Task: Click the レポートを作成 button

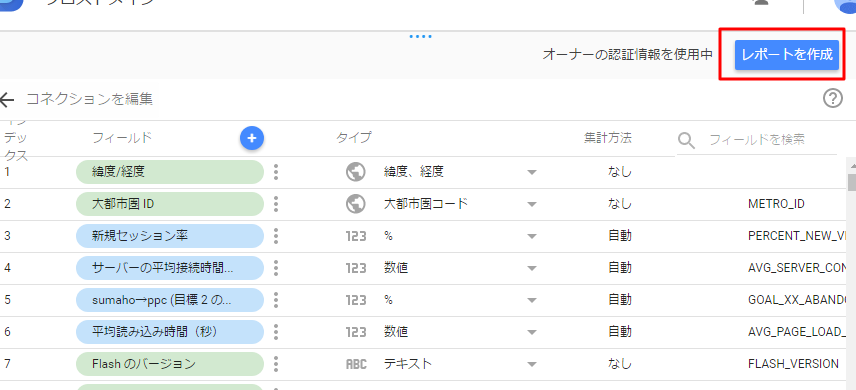Action: click(x=787, y=55)
